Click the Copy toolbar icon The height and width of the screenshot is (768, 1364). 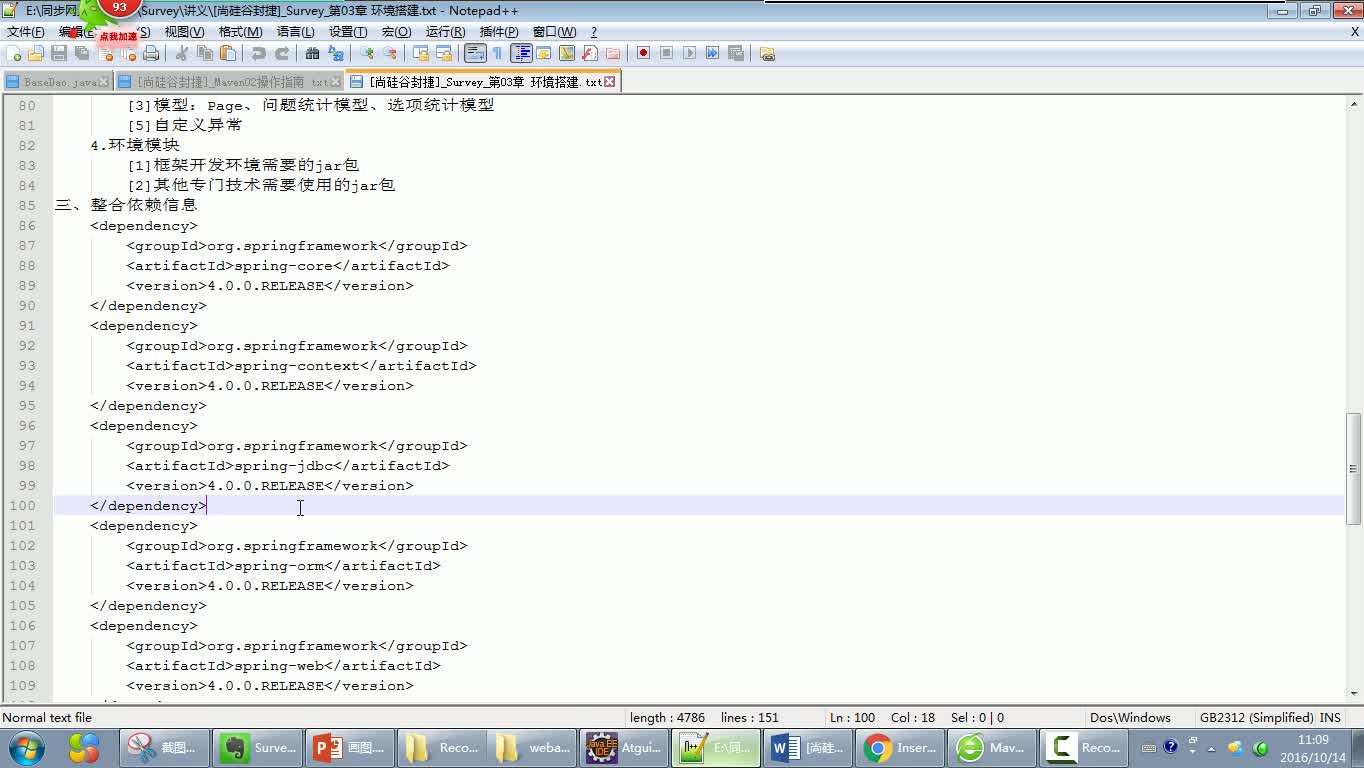coord(205,54)
